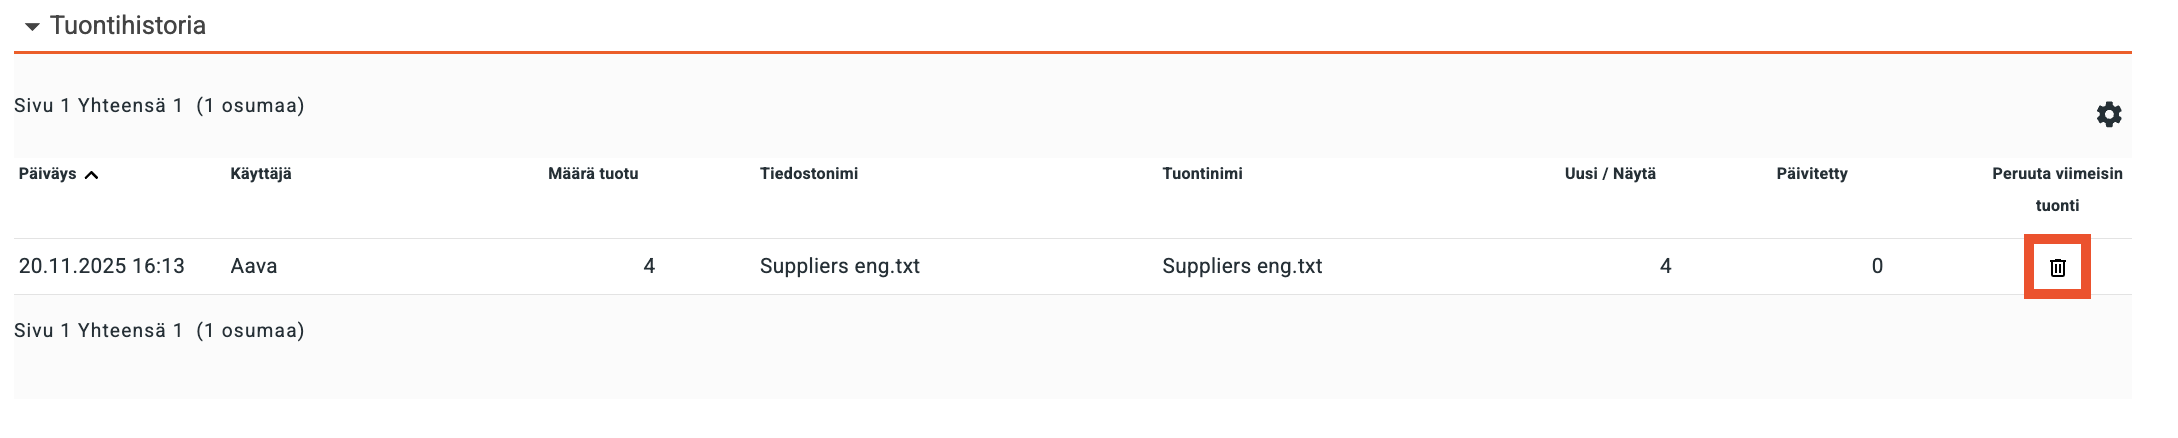Image resolution: width=2178 pixels, height=438 pixels.
Task: Collapse the Tuontihistoria section arrow
Action: (32, 27)
